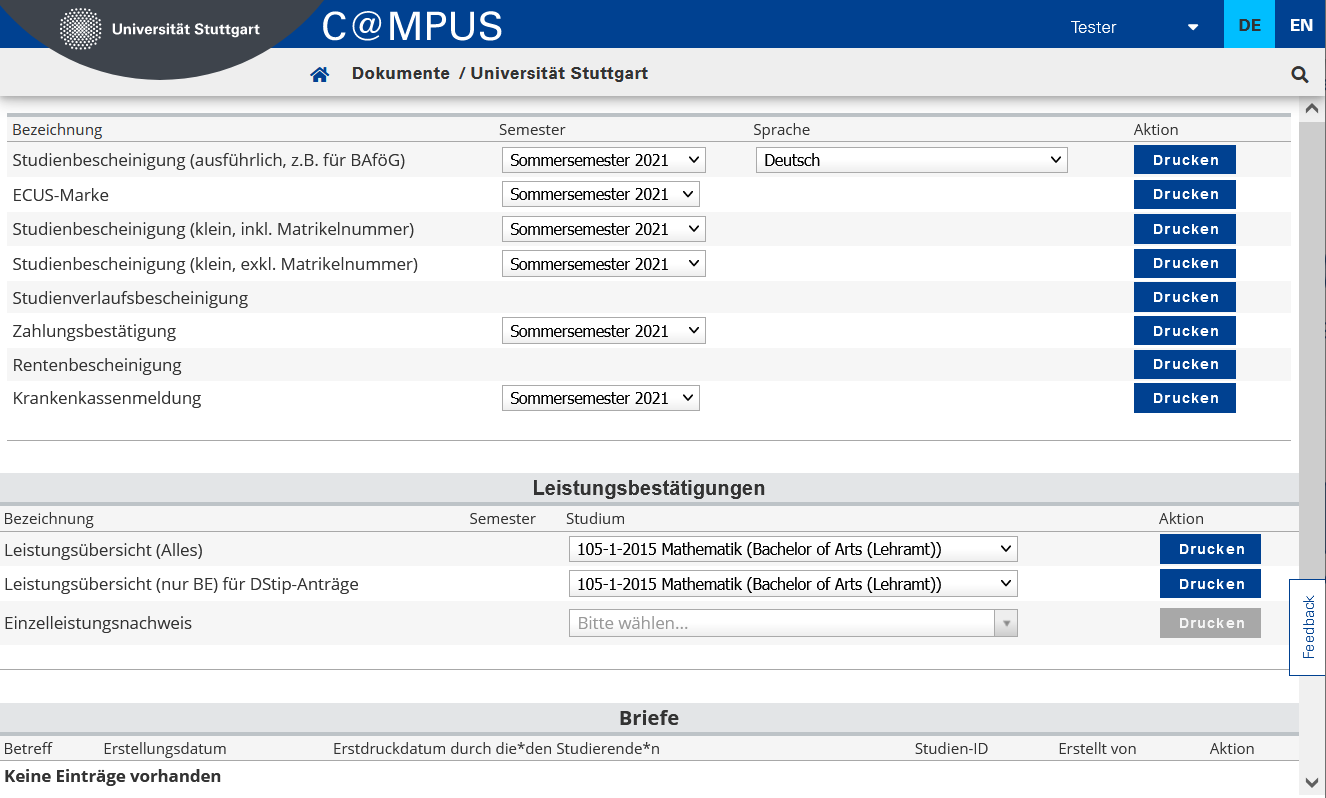Click Drucken for Studienbescheinigung exkl. Matrikelnummer
The image size is (1326, 798).
click(x=1185, y=263)
